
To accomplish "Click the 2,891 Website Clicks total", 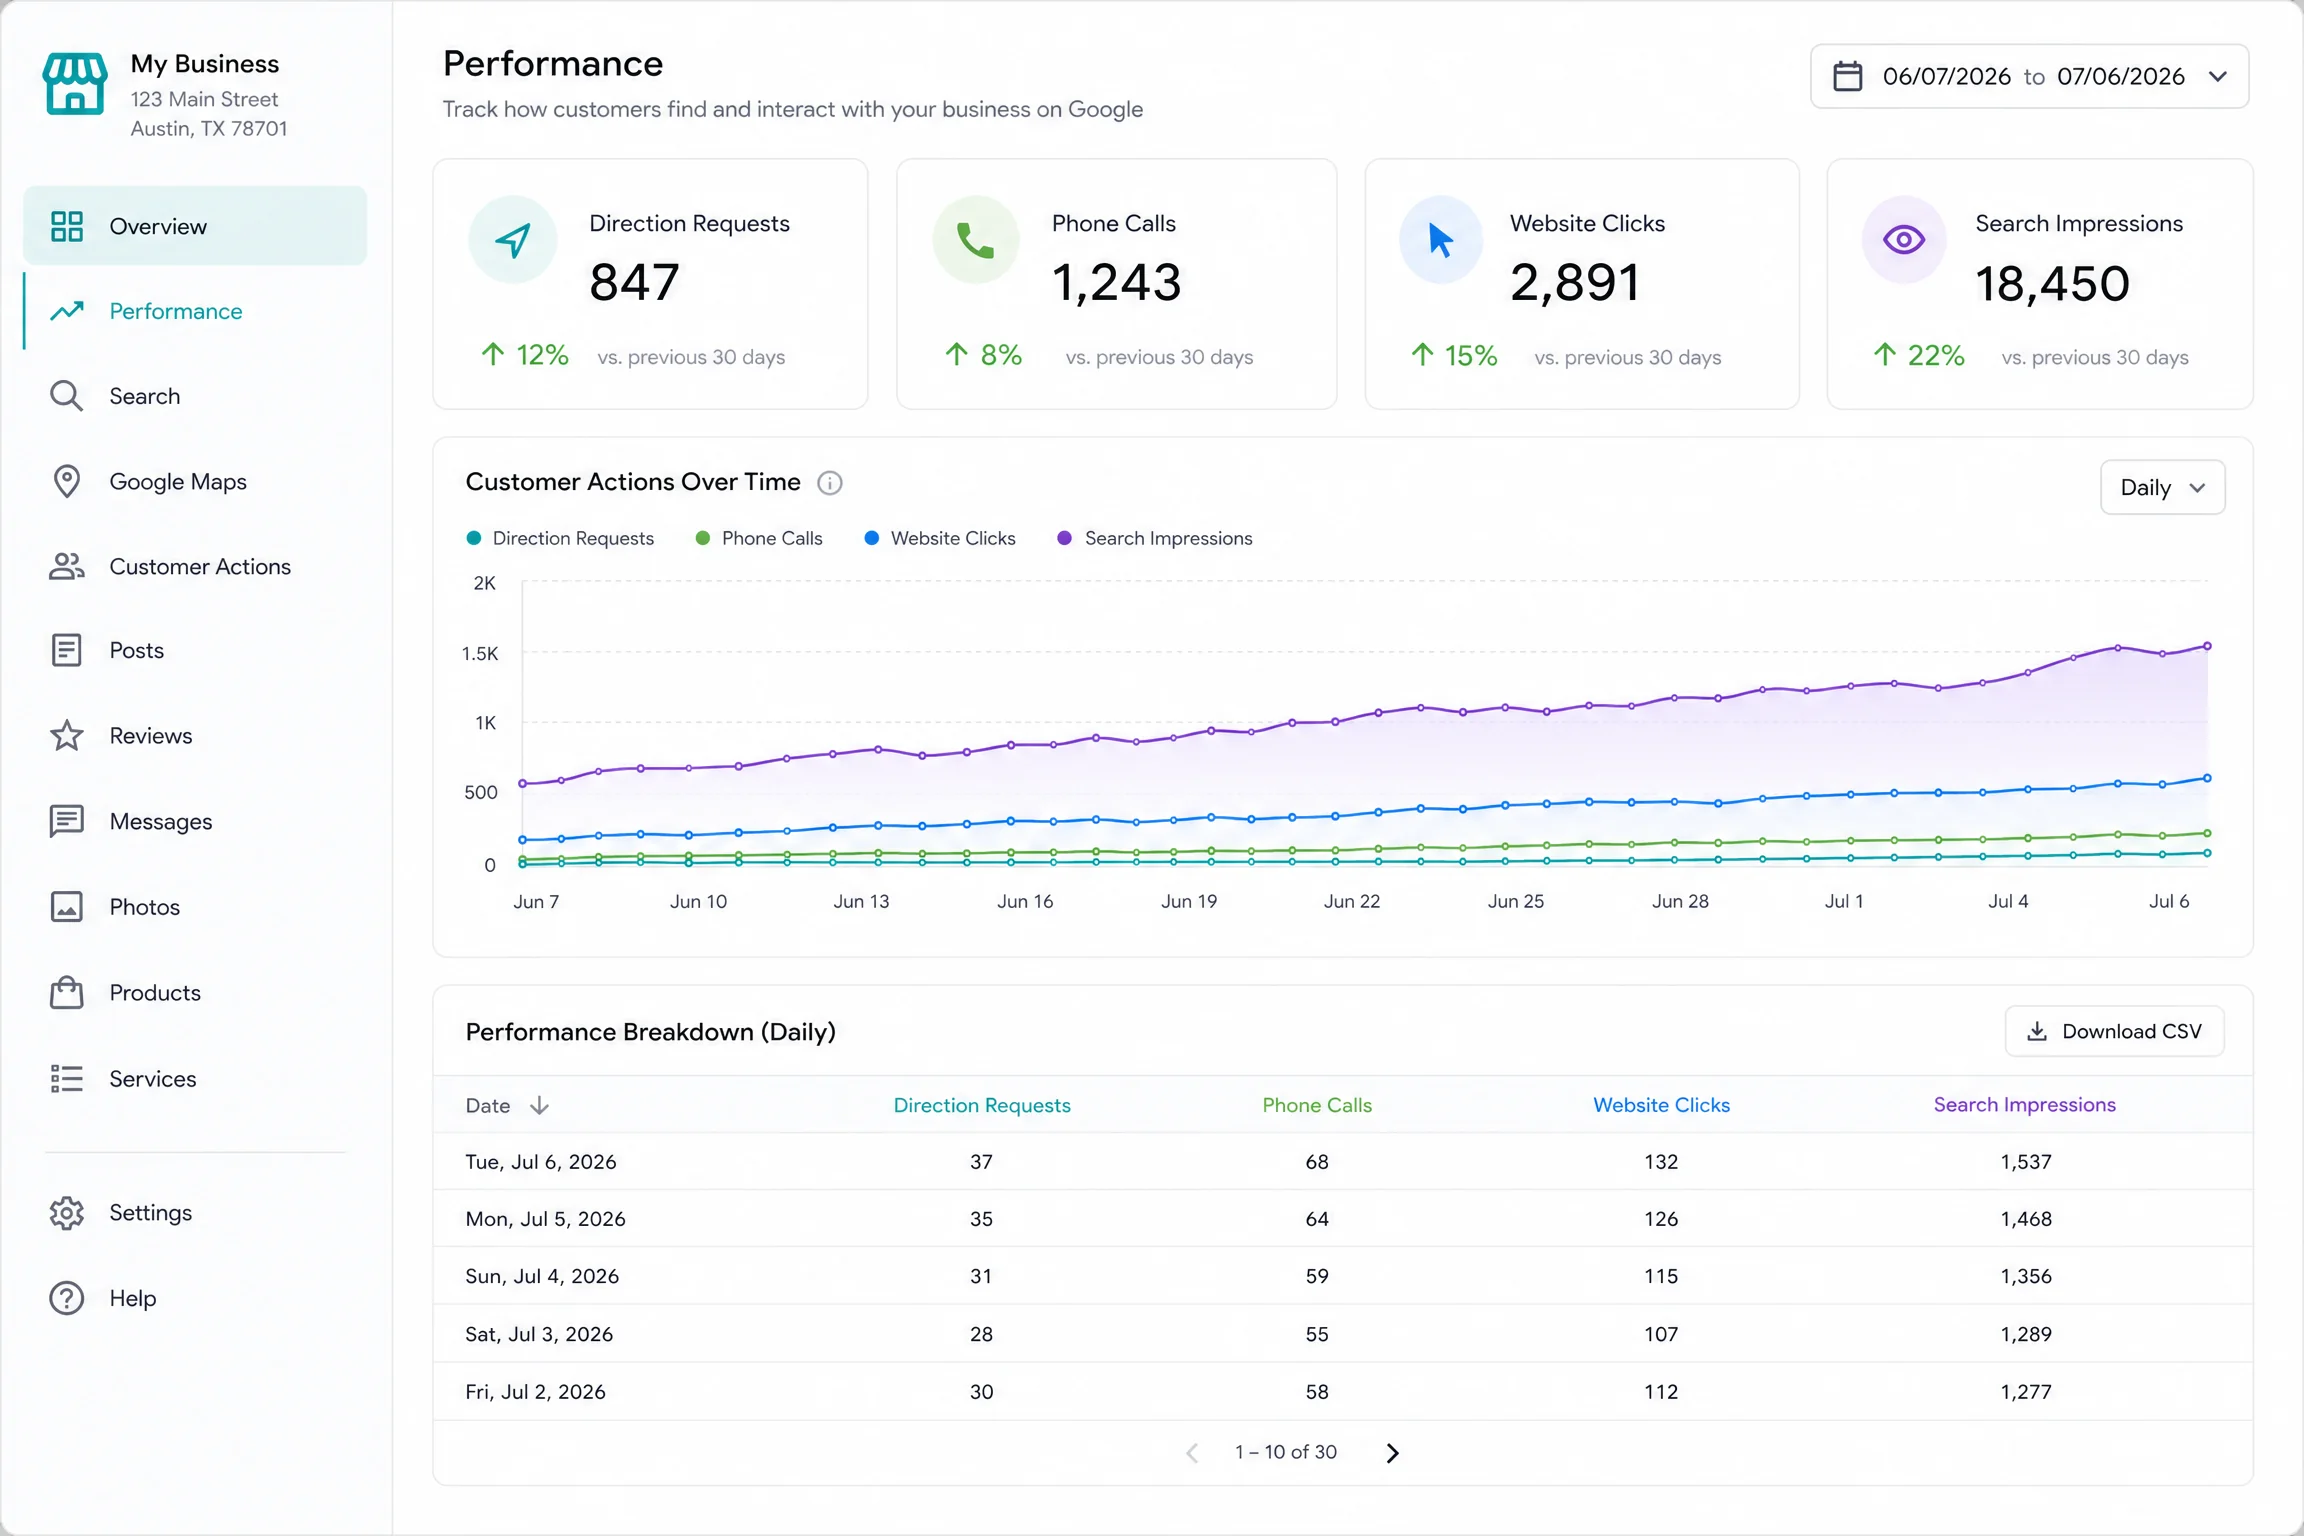I will [x=1575, y=282].
